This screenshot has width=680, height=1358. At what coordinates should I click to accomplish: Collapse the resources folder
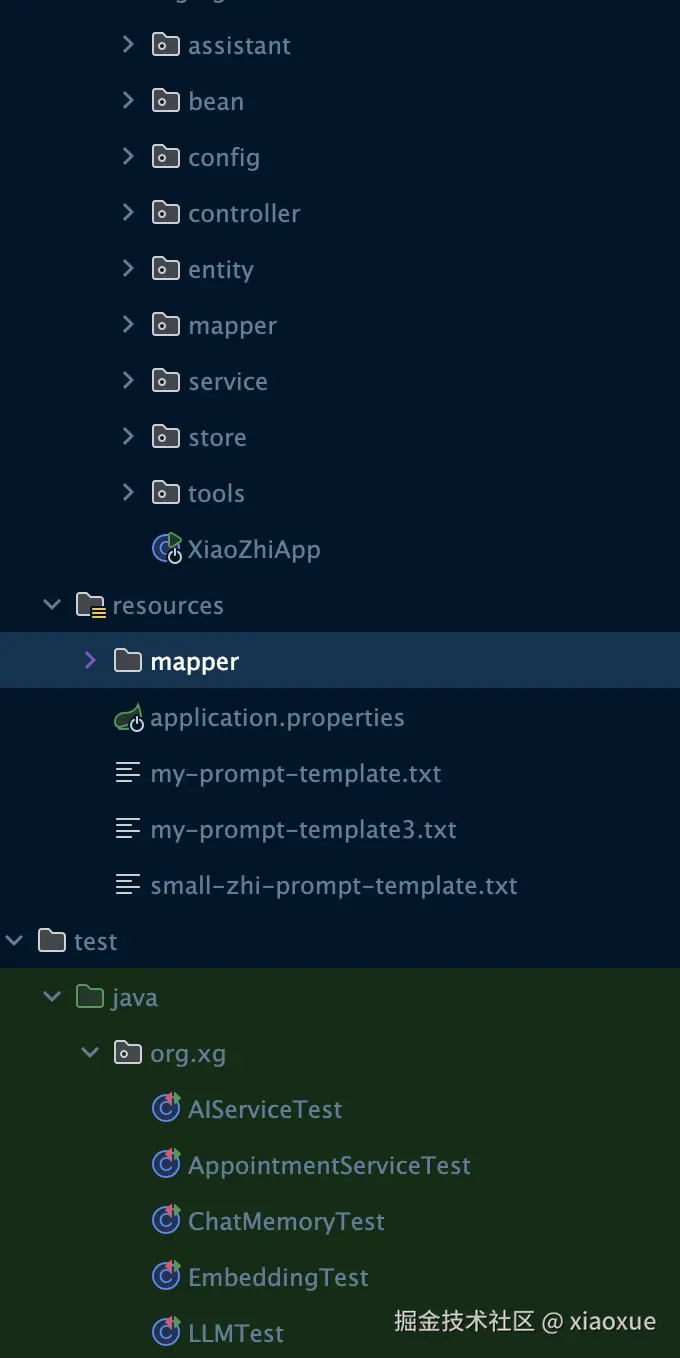(x=52, y=605)
